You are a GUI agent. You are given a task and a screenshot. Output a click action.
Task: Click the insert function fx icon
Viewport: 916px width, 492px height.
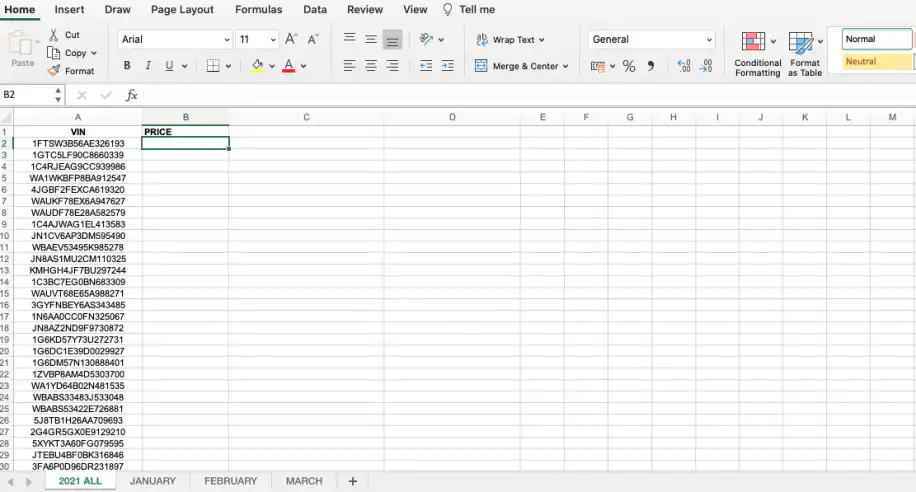click(131, 95)
